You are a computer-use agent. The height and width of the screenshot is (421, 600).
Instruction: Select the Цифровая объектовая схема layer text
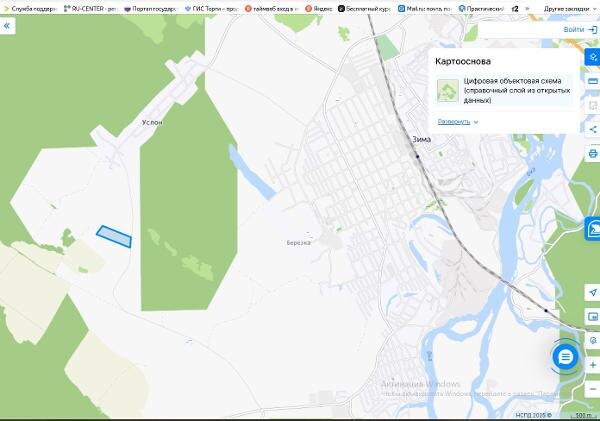click(517, 90)
